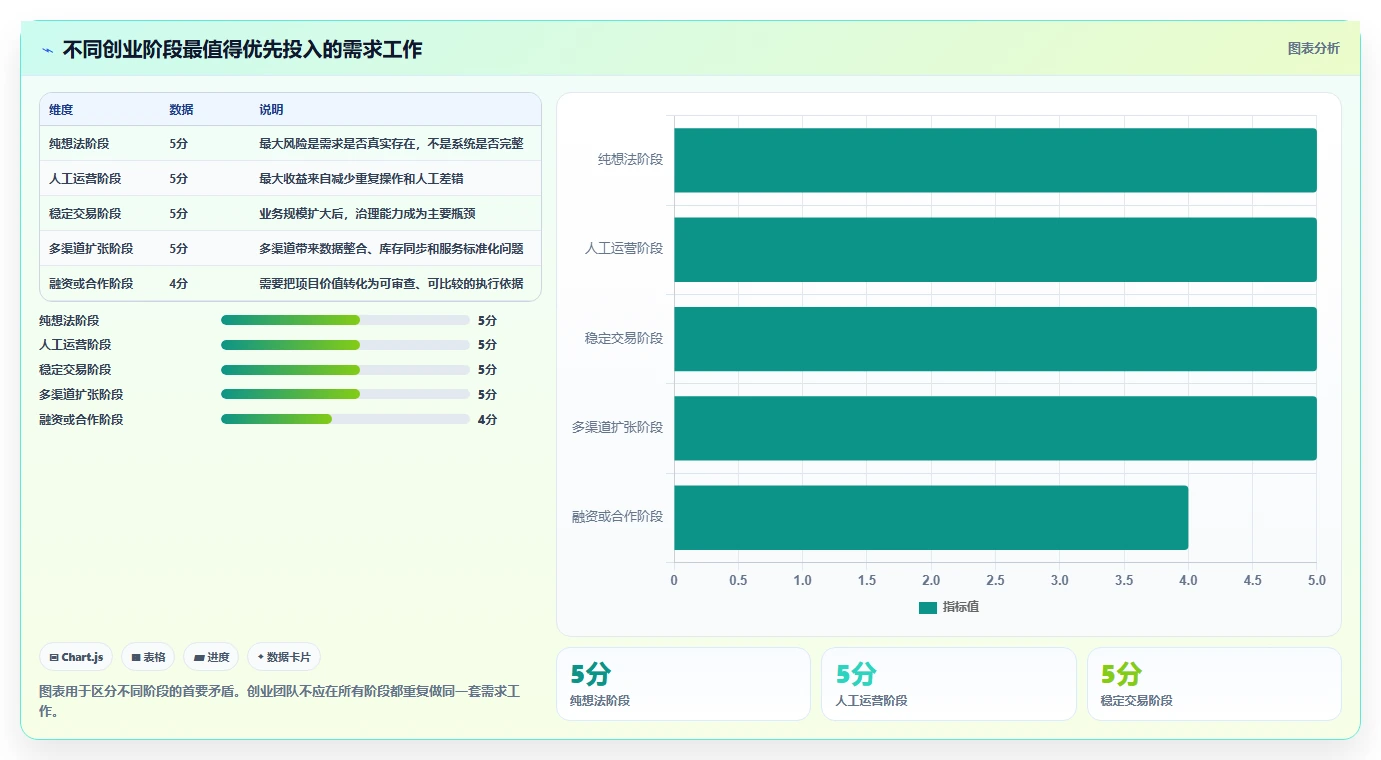Click the 融资或合作阶段 progress bar

click(345, 420)
